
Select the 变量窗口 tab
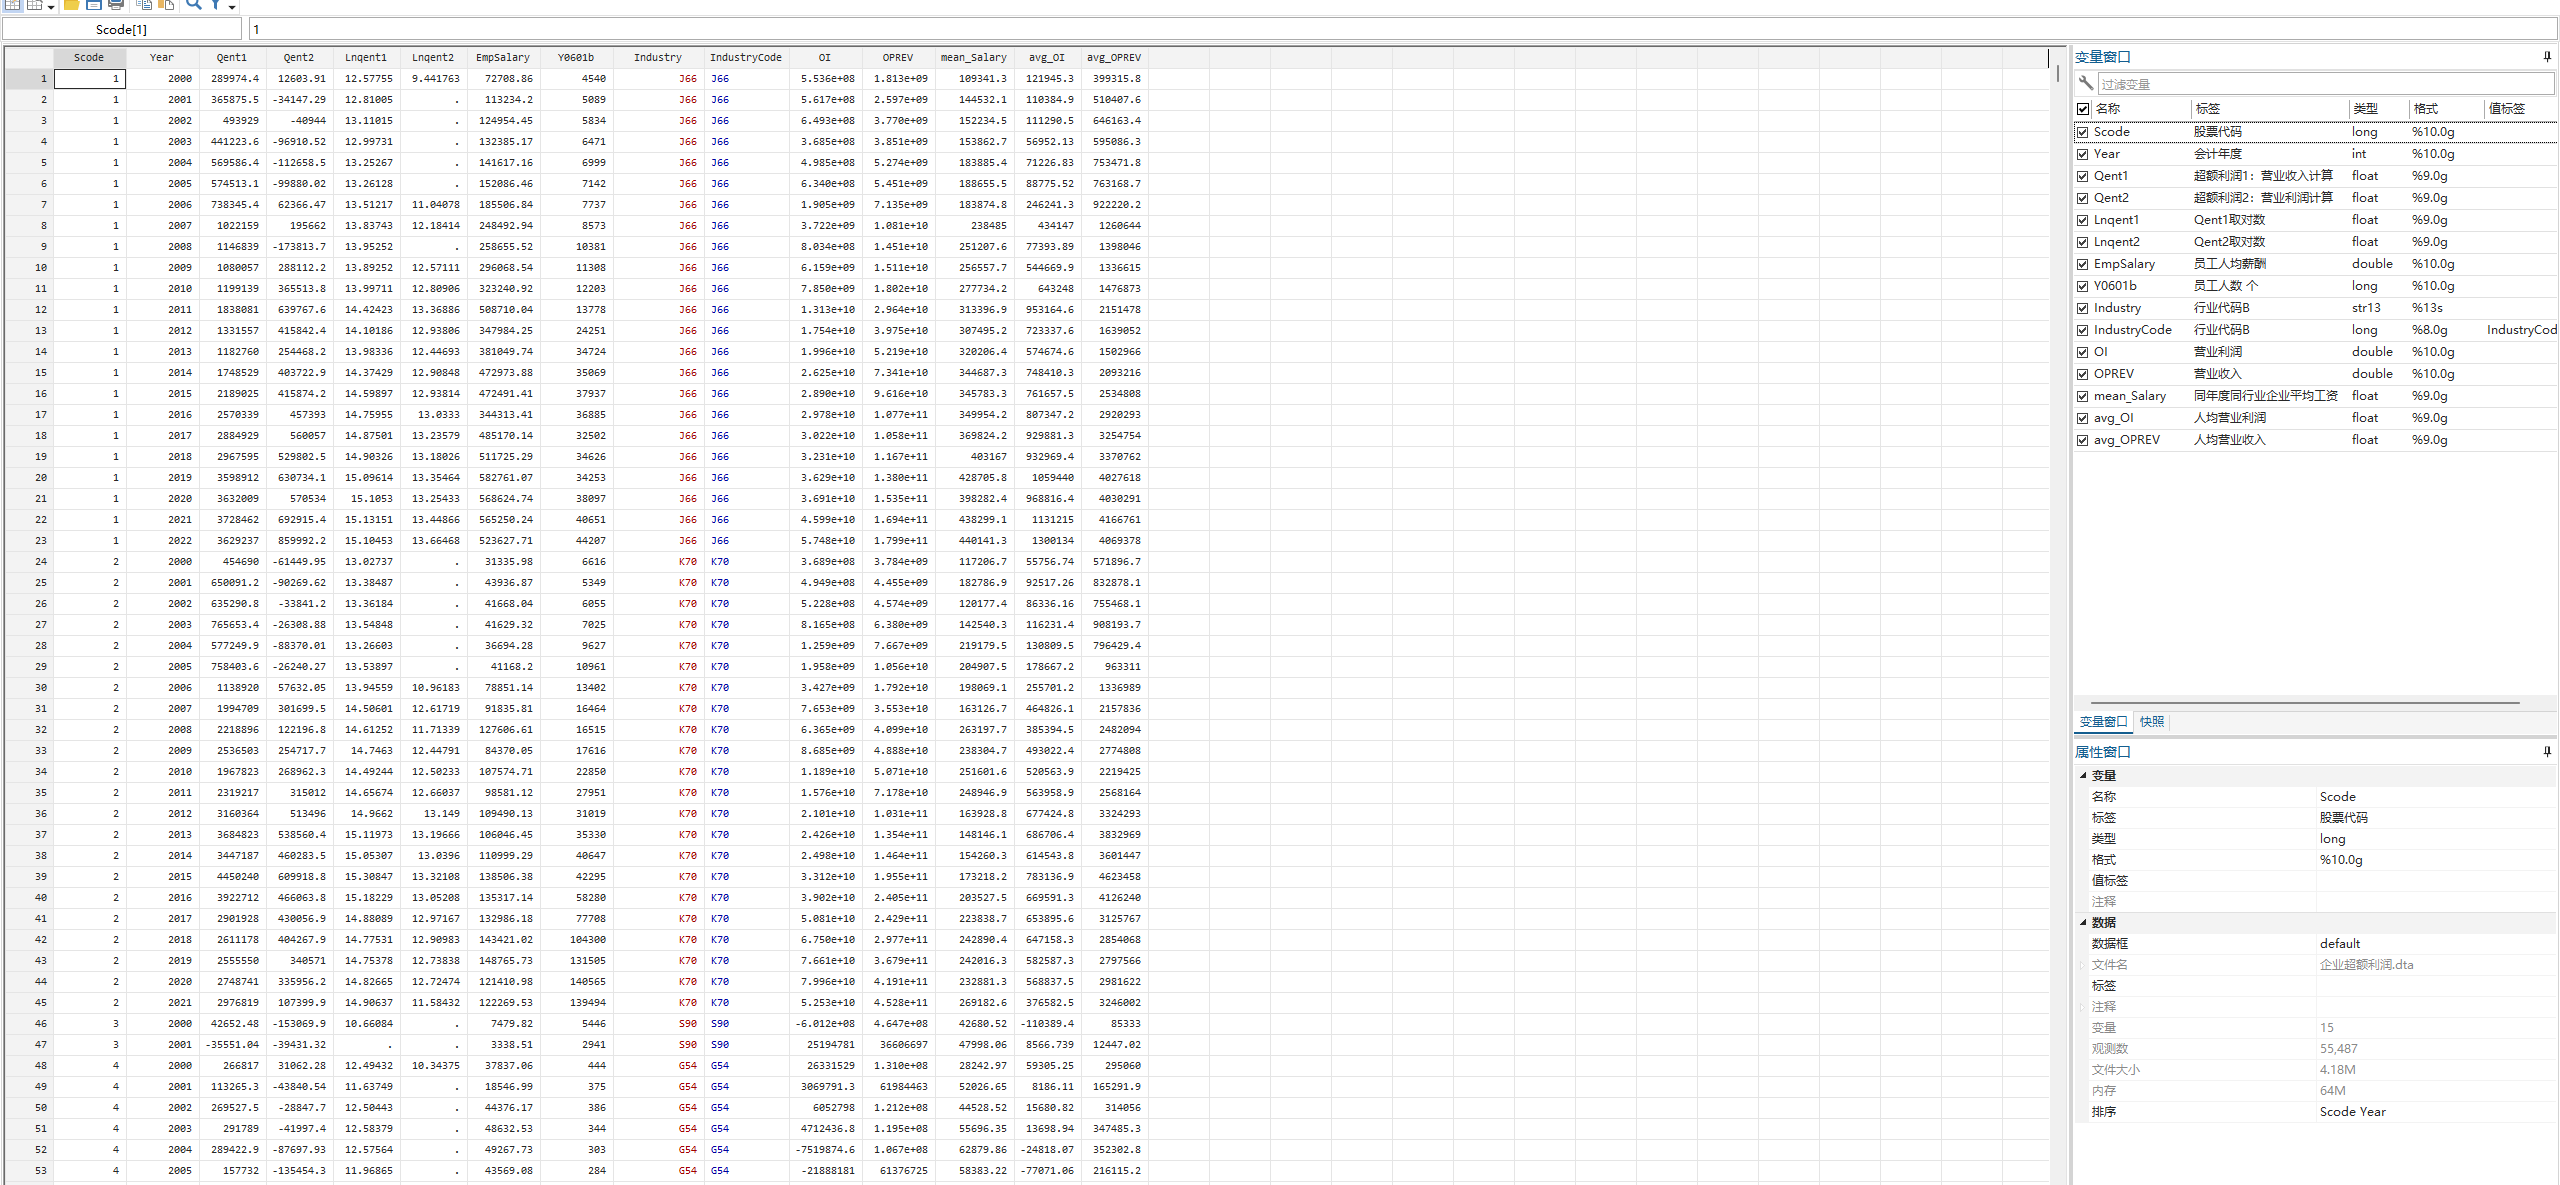click(2103, 722)
